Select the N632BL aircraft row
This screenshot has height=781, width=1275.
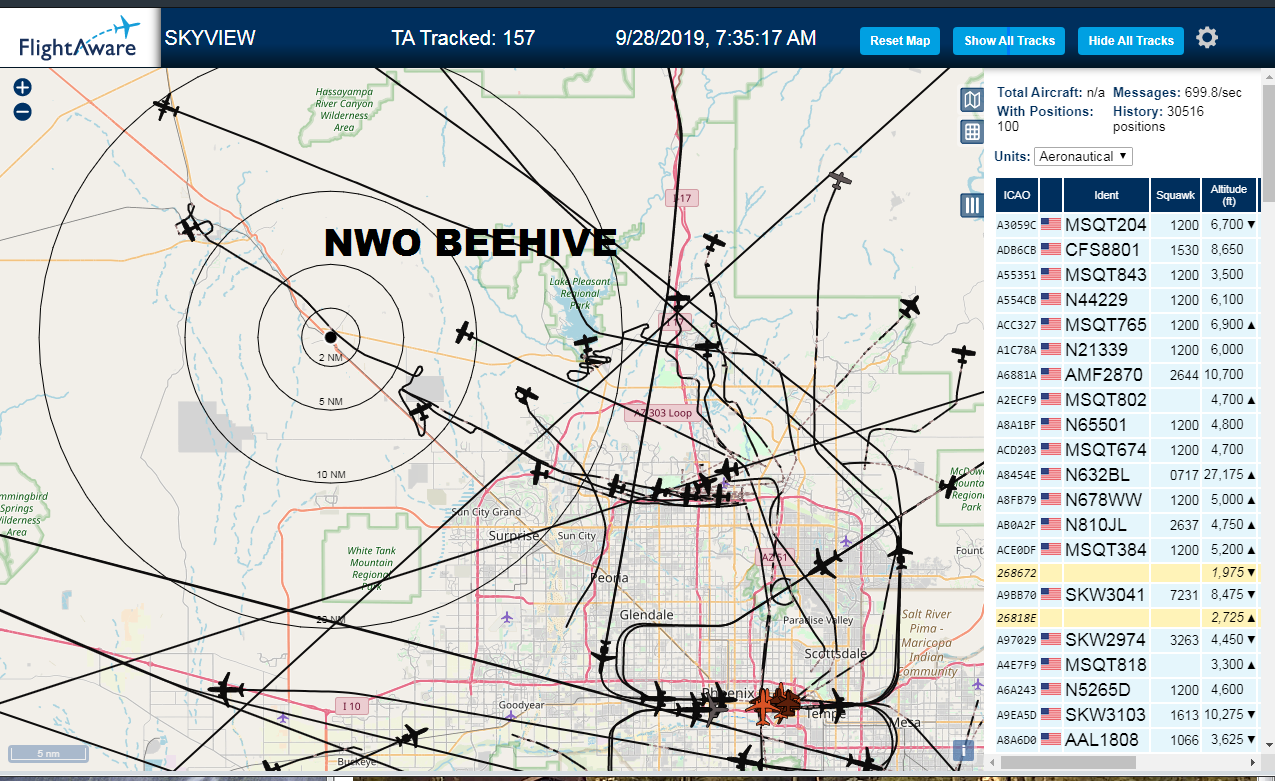coord(1127,474)
